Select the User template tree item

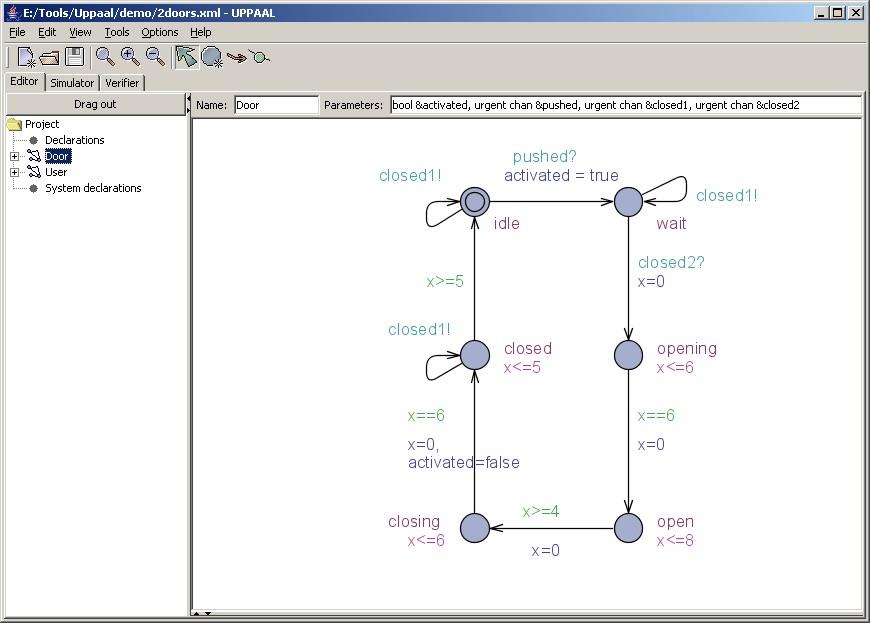55,172
